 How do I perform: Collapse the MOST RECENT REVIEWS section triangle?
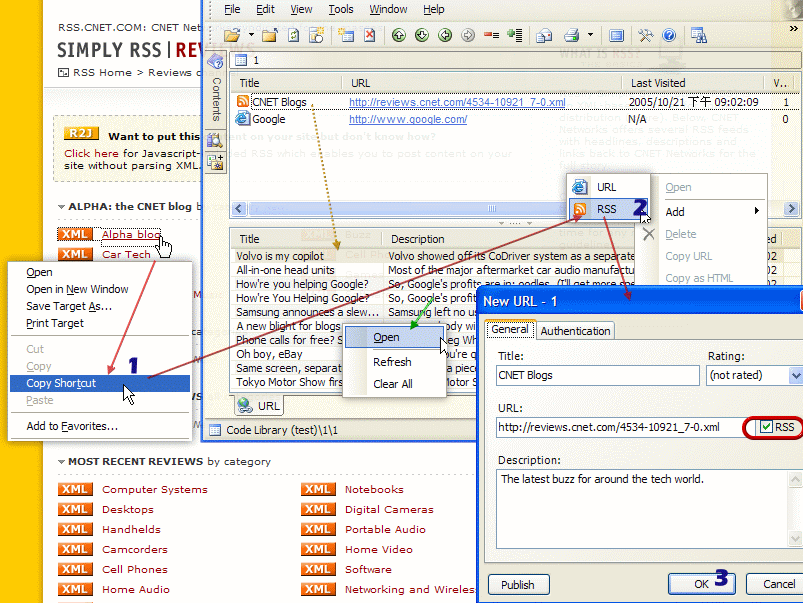(x=61, y=462)
